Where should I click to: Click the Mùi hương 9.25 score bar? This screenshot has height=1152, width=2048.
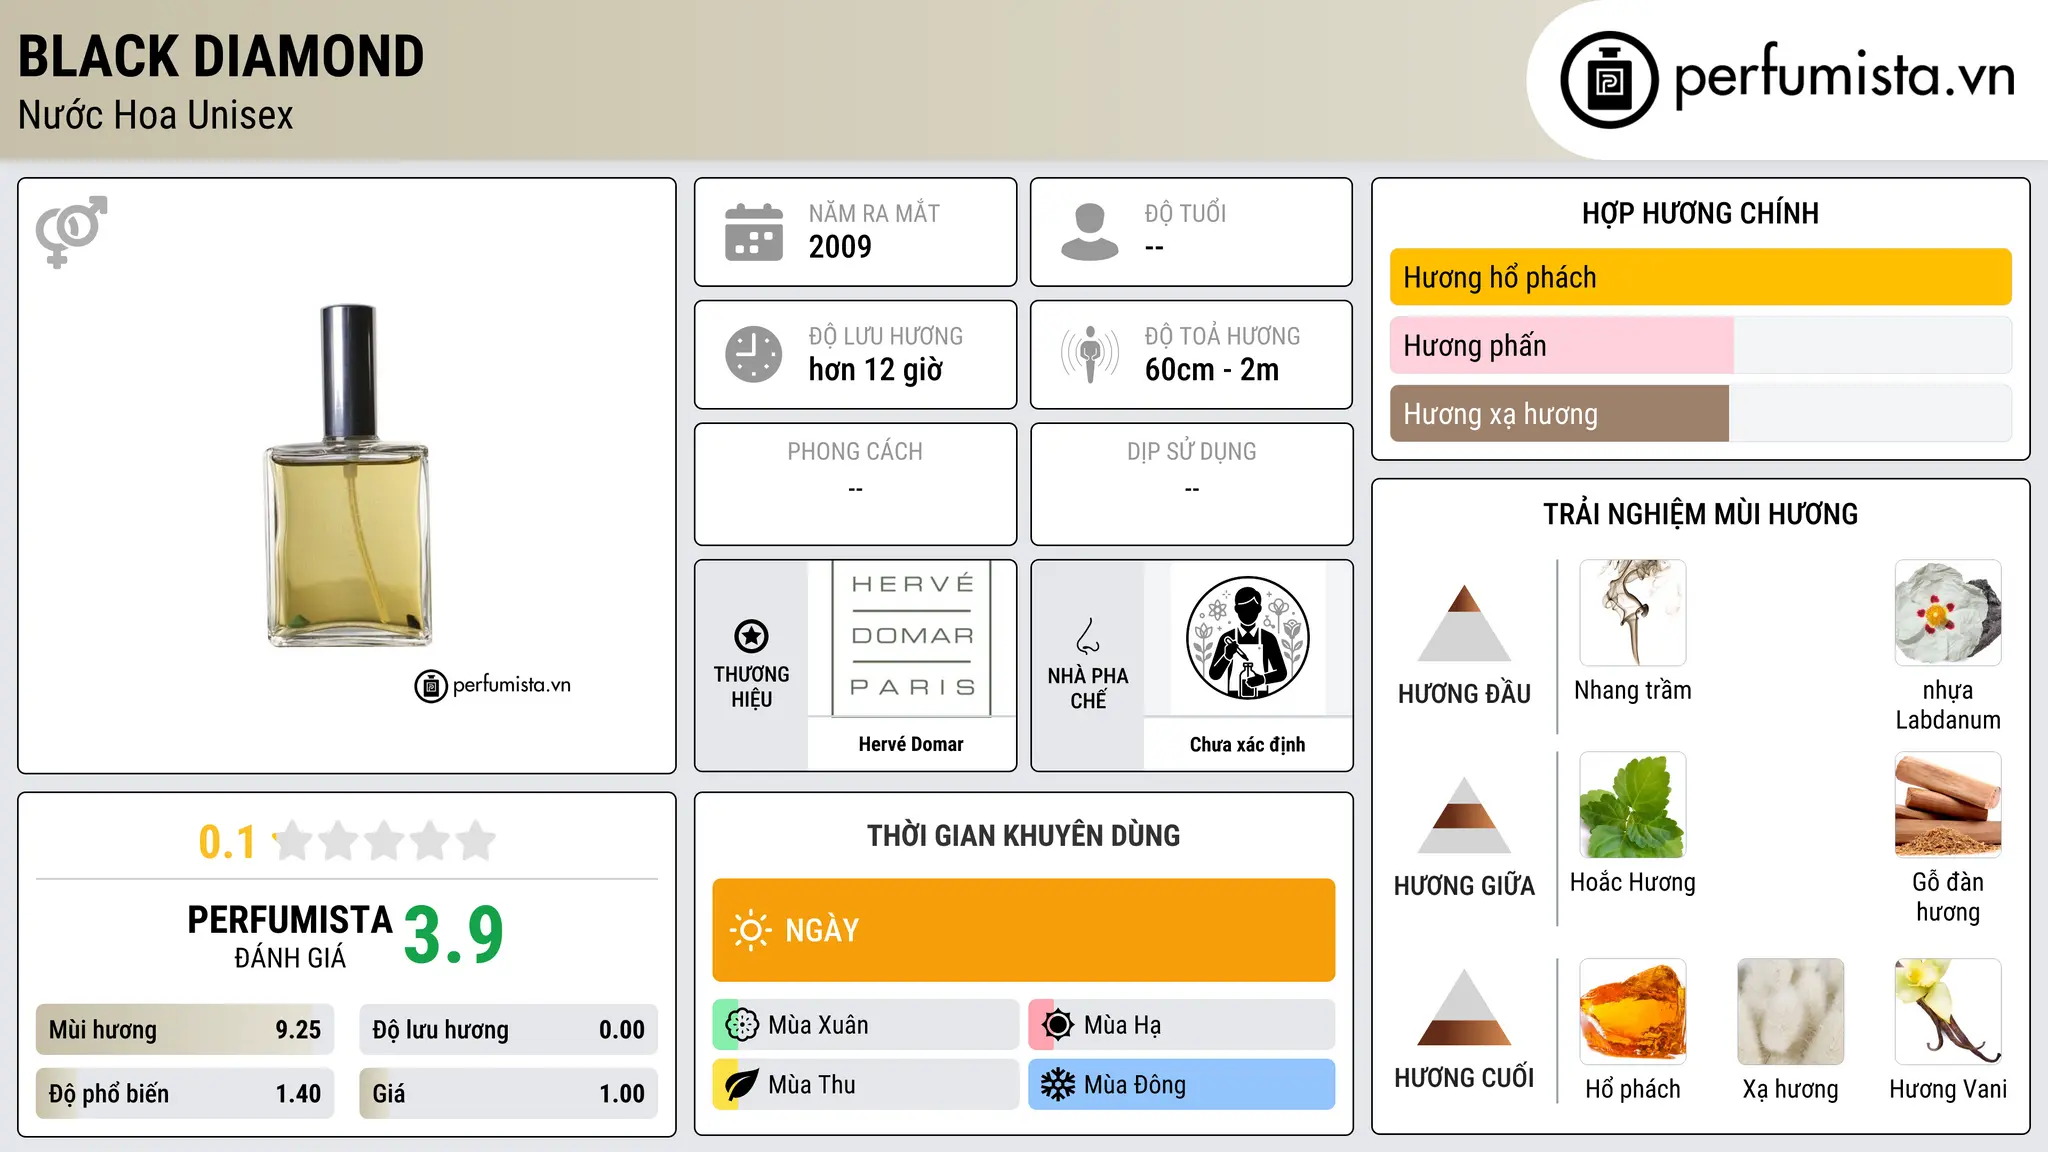(185, 1030)
